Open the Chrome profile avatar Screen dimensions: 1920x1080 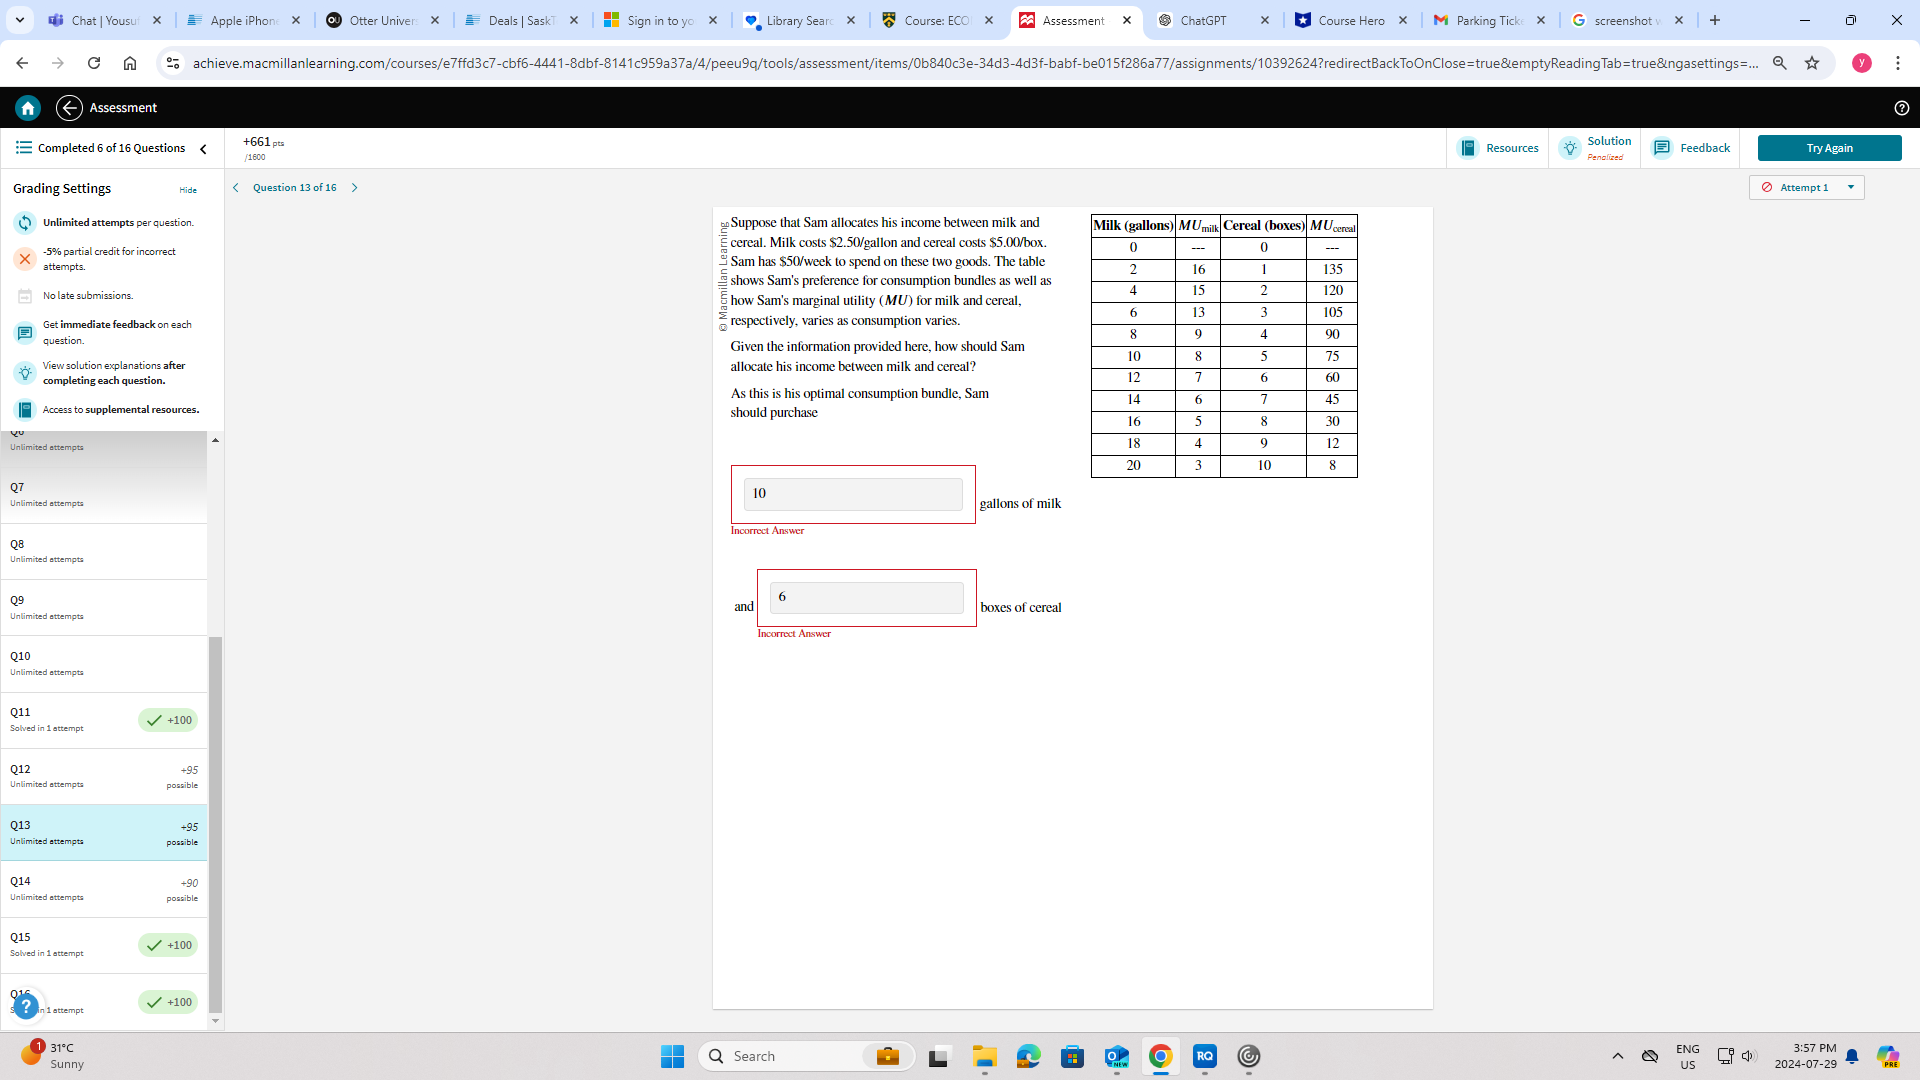coord(1862,62)
